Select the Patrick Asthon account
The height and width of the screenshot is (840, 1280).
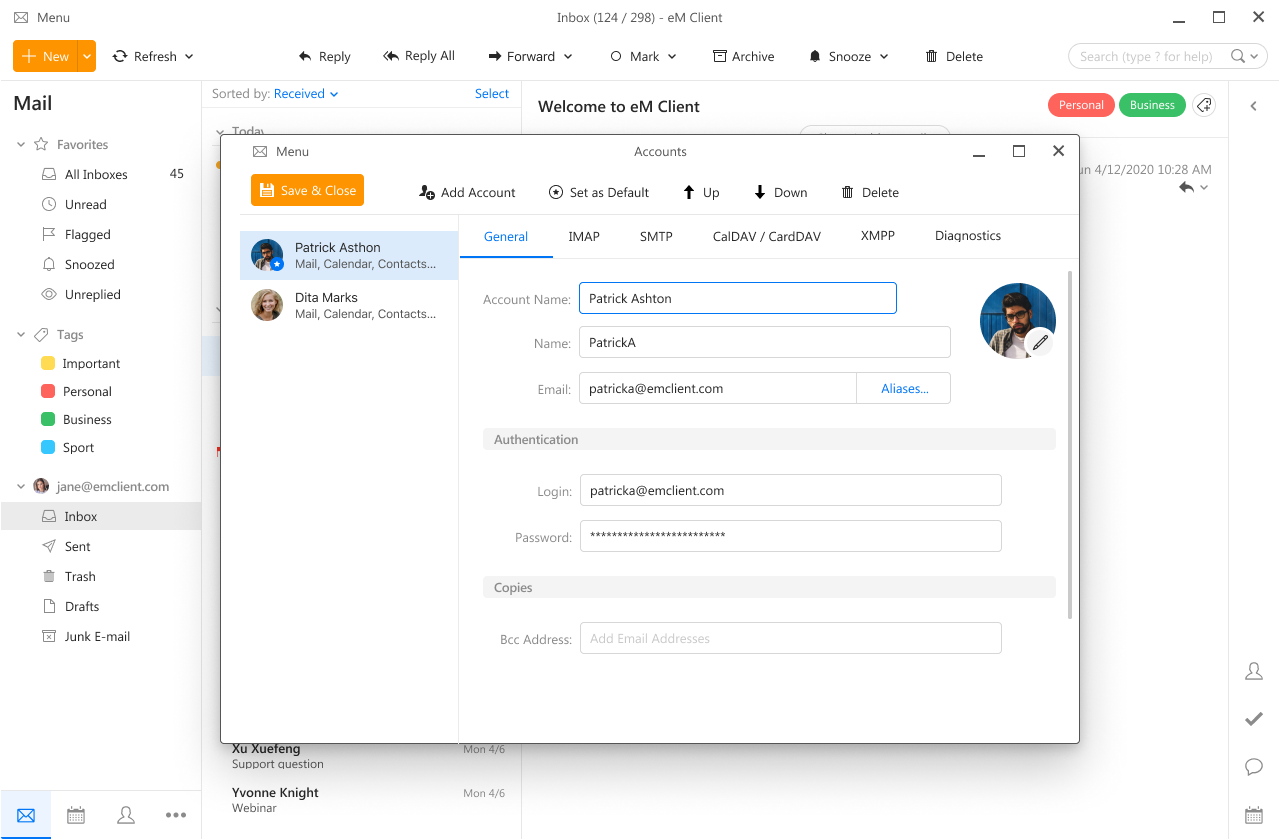pos(349,255)
